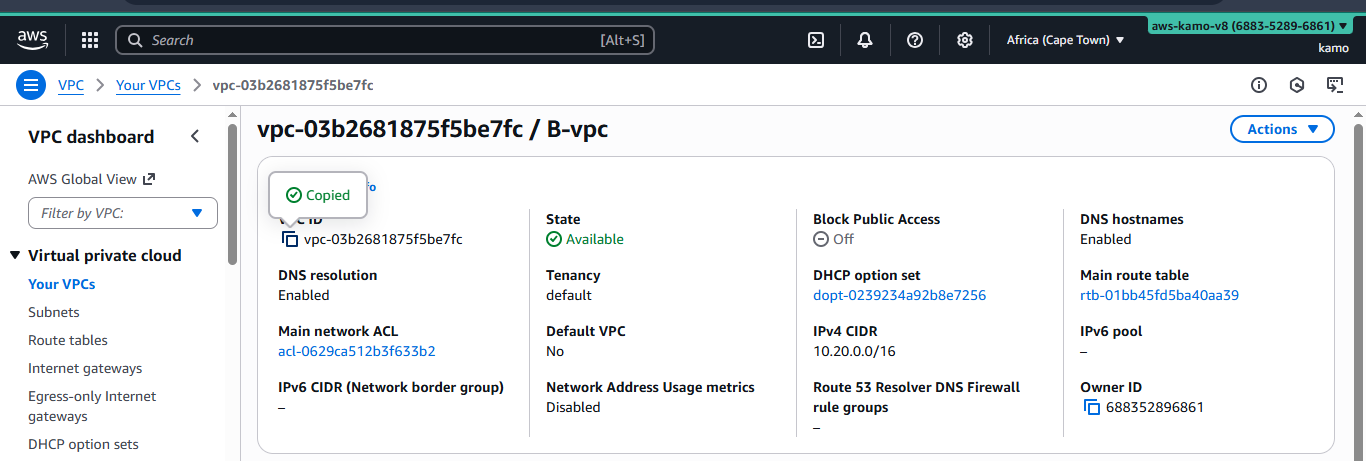Open the help question mark menu
Viewport: 1366px width, 461px height.
914,40
